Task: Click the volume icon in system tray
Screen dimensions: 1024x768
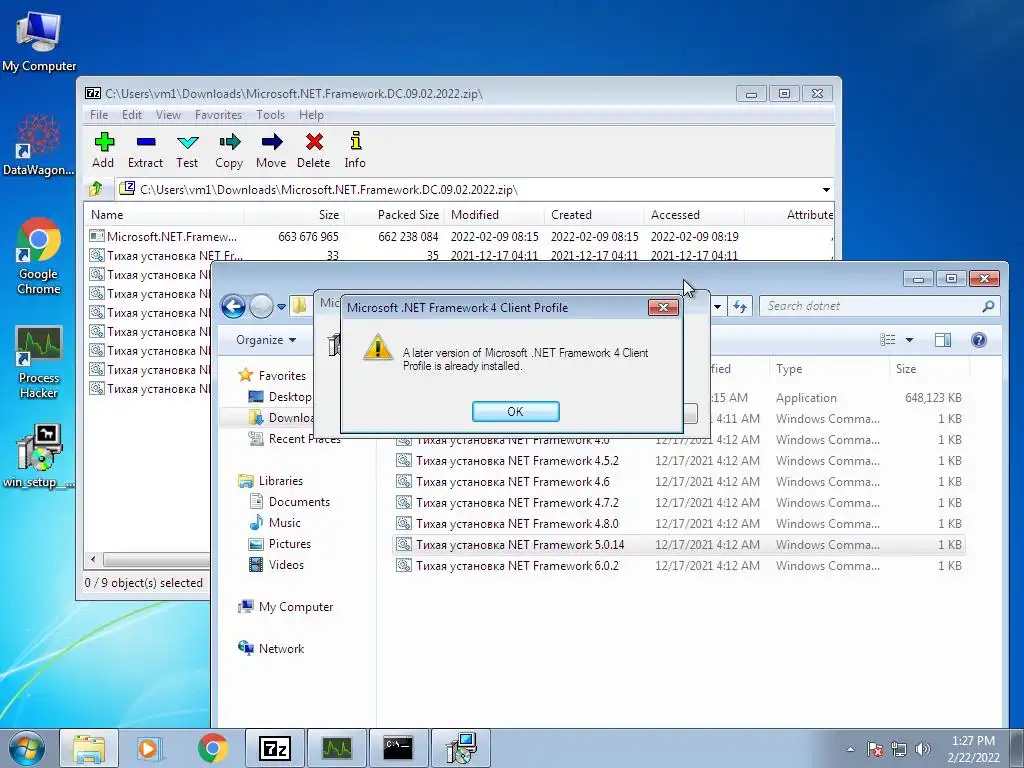Action: 922,749
